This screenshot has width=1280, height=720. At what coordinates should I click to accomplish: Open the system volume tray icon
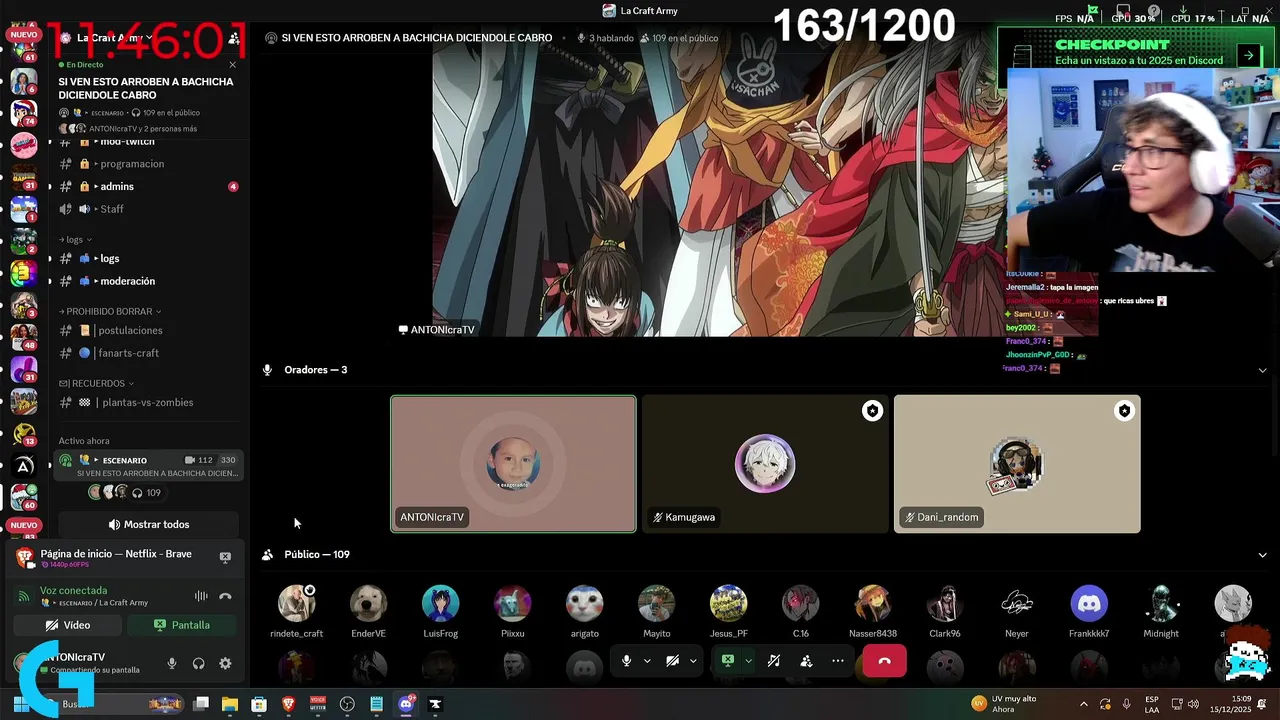click(1193, 704)
